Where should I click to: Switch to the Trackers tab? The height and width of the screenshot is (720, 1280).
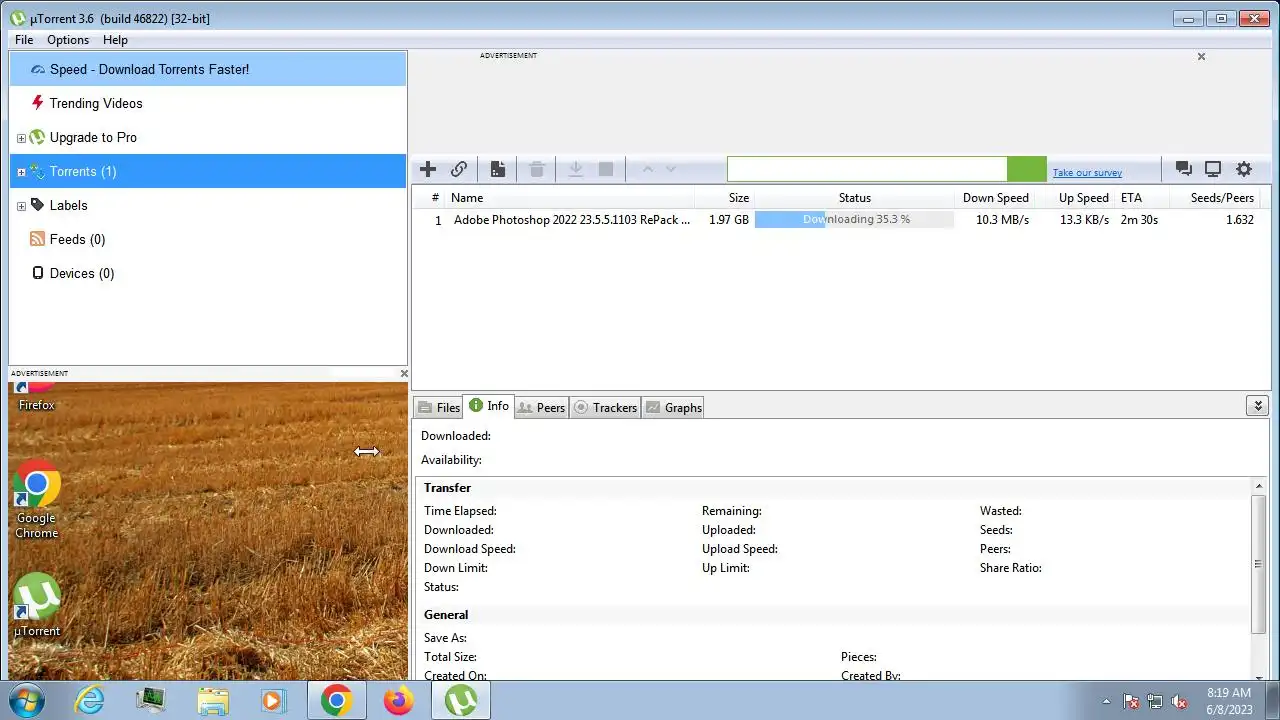pos(605,407)
